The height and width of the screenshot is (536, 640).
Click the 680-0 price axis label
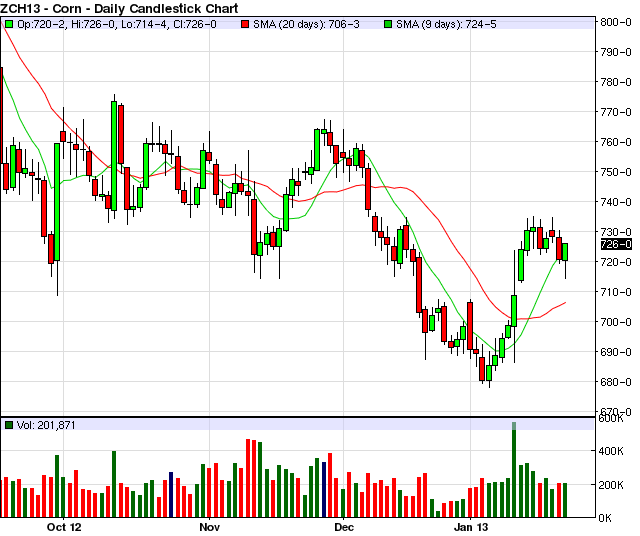[x=616, y=382]
